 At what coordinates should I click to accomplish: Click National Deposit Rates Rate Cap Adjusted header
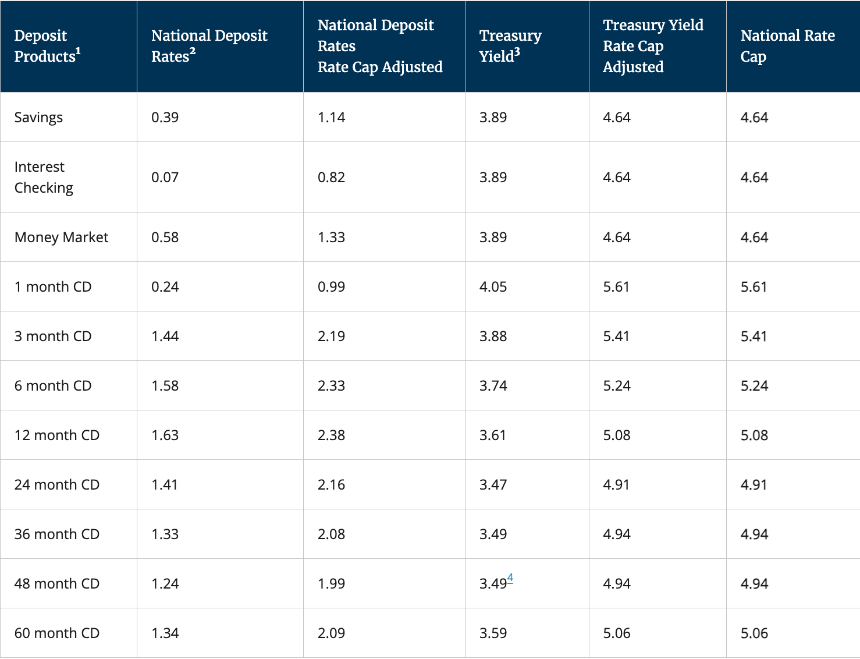(380, 46)
